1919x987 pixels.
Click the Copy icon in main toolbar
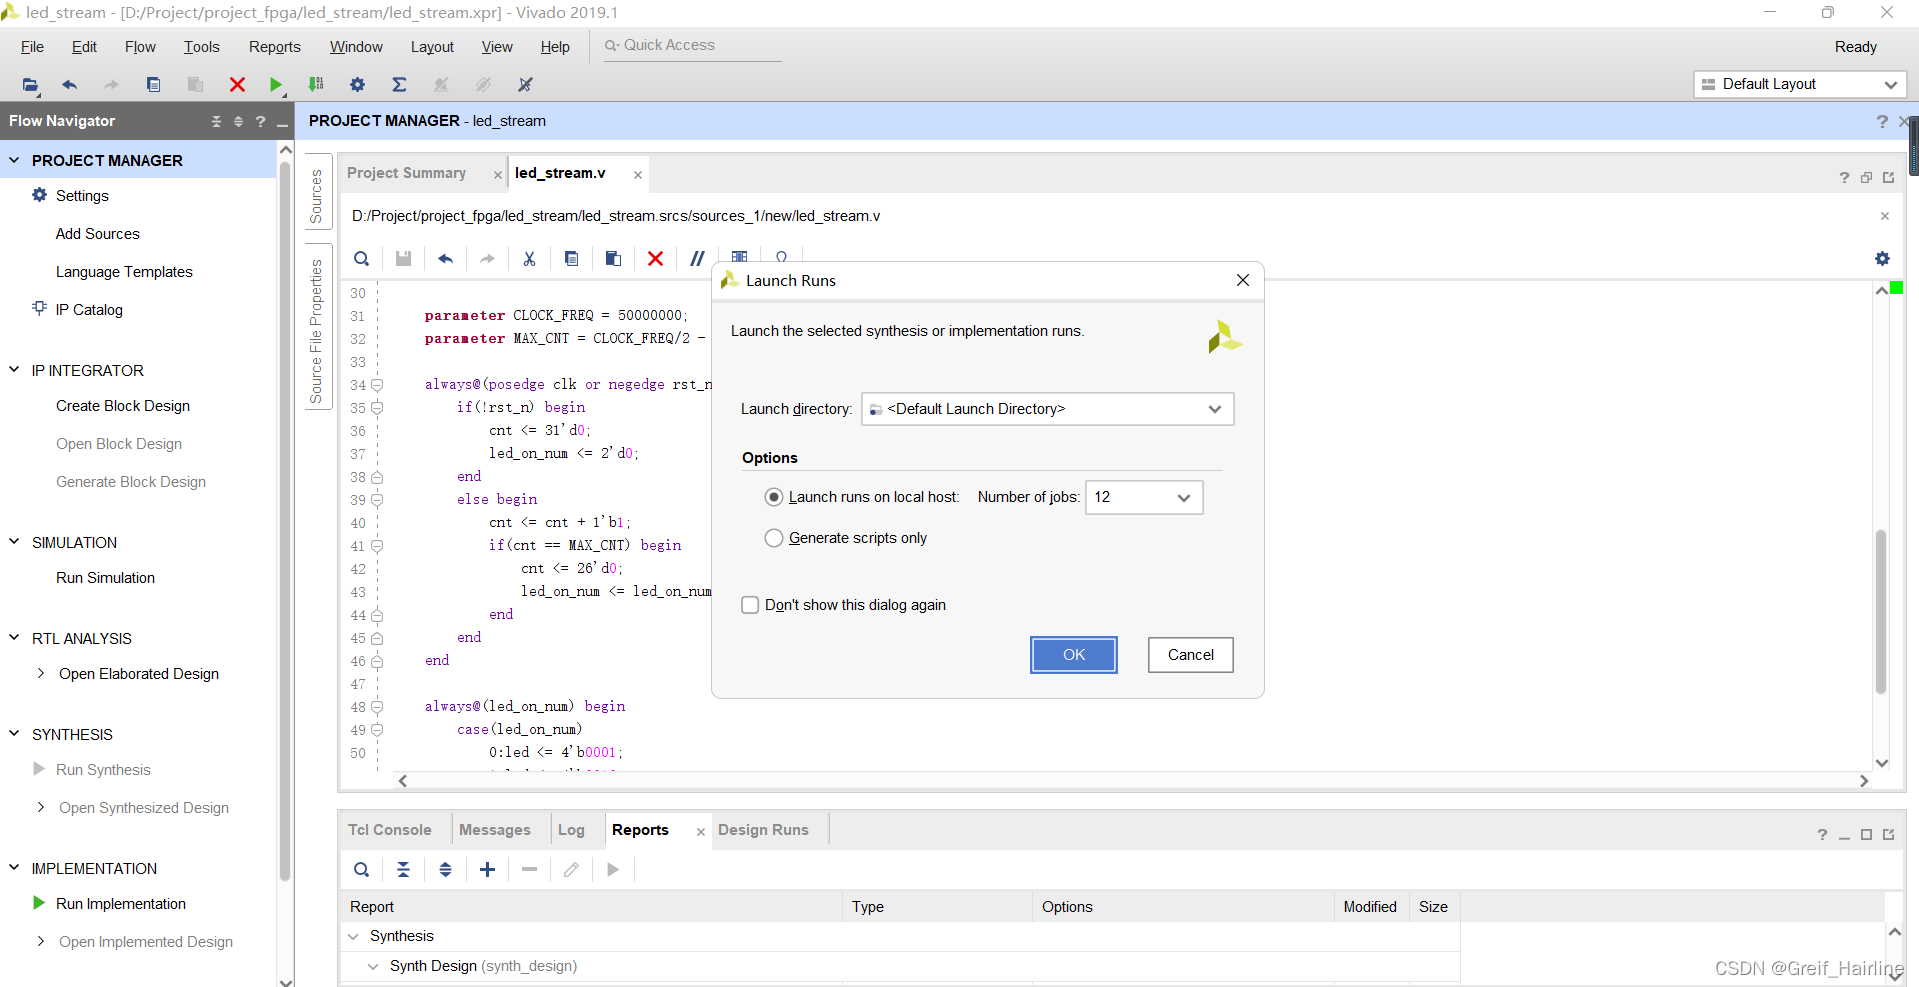point(153,85)
